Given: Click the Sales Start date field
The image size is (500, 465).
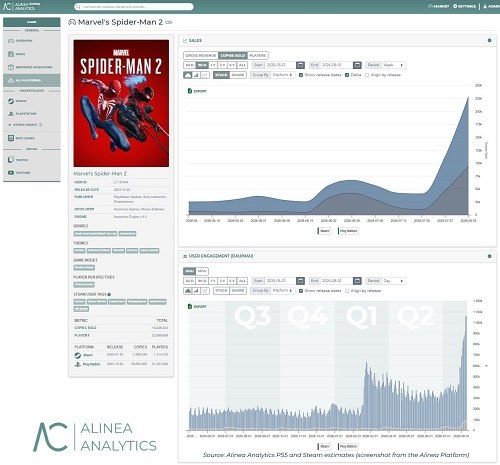Looking at the screenshot, I should click(x=280, y=65).
